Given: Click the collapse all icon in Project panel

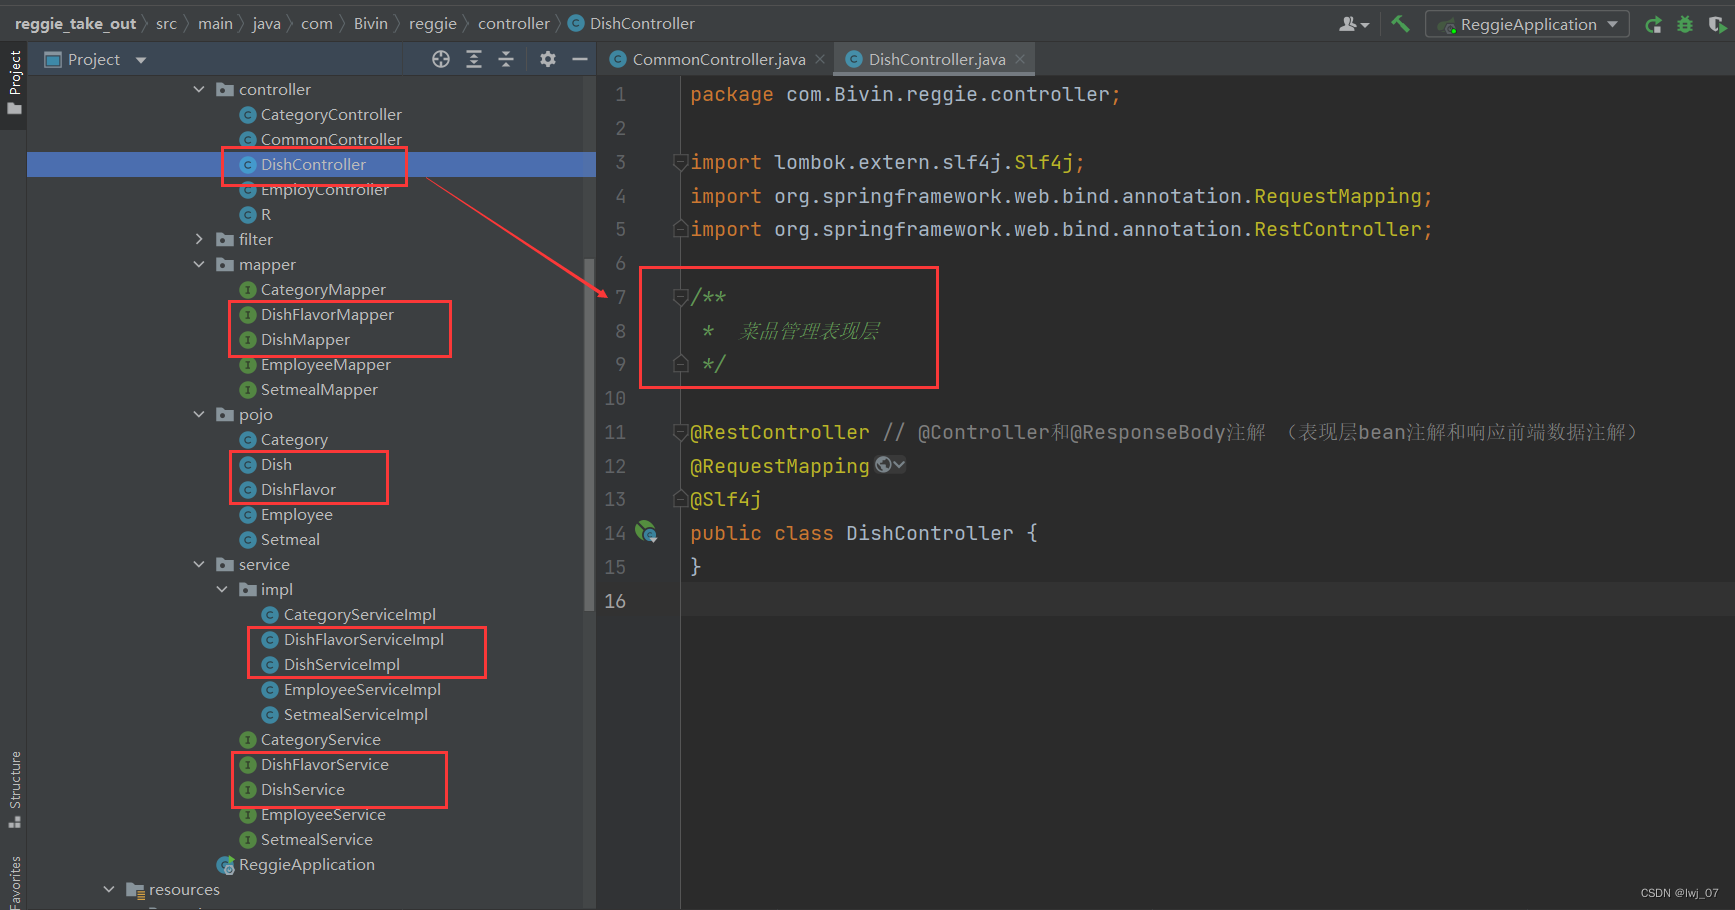Looking at the screenshot, I should [506, 59].
